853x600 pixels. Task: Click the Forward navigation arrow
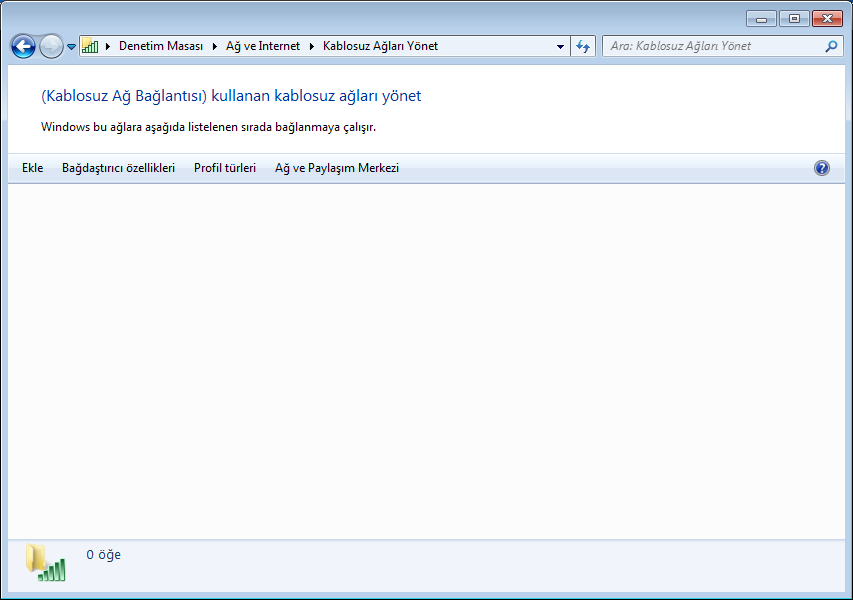click(x=52, y=46)
